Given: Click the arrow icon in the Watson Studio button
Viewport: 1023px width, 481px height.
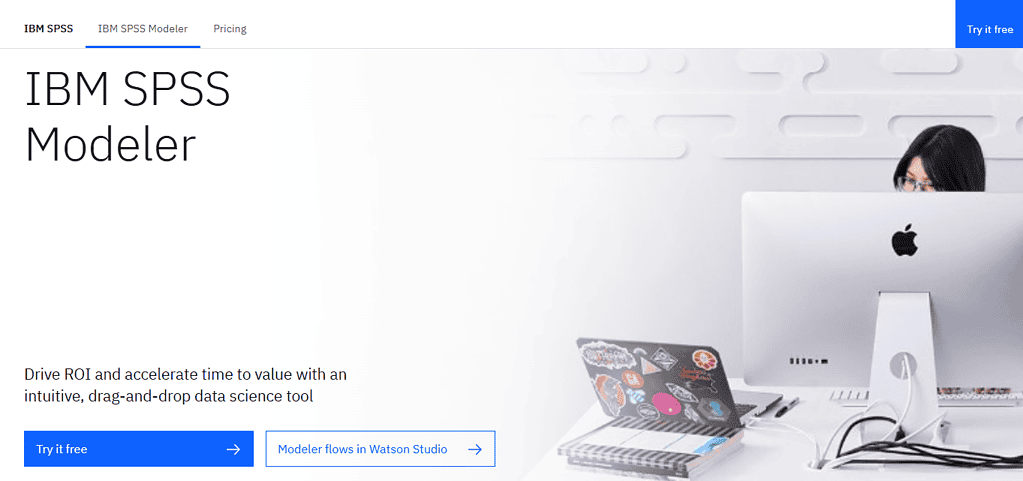Looking at the screenshot, I should 475,449.
